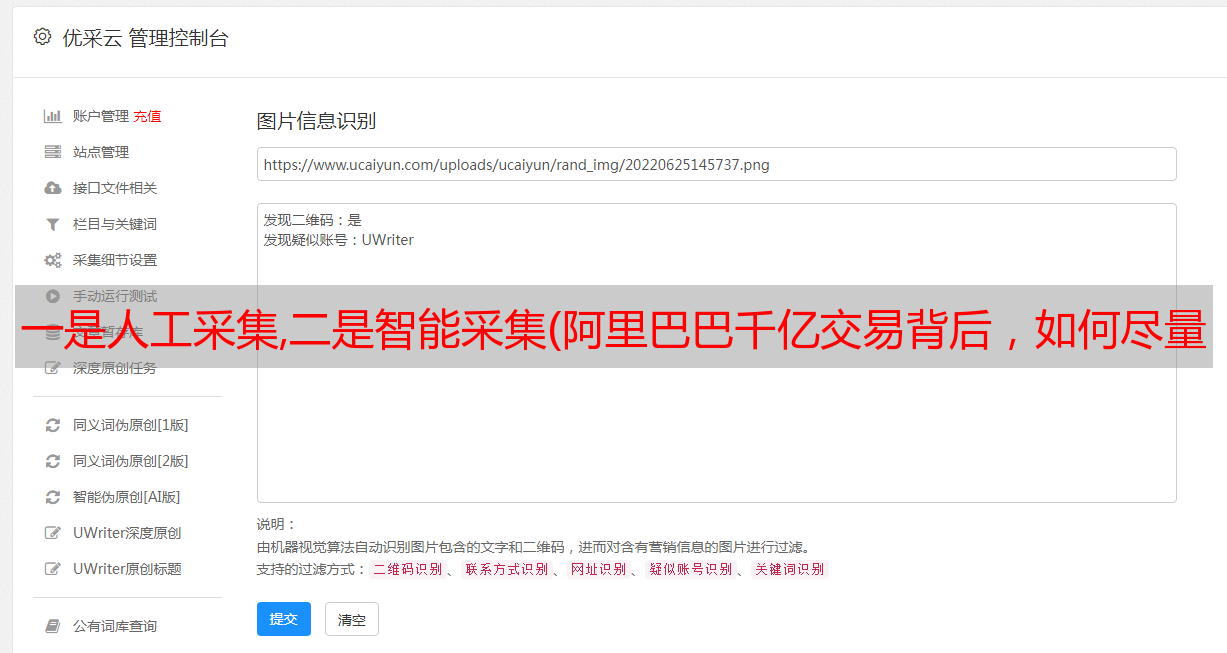Click the 疑似账号识别 tag
Screen dimensions: 1227x653
[690, 569]
